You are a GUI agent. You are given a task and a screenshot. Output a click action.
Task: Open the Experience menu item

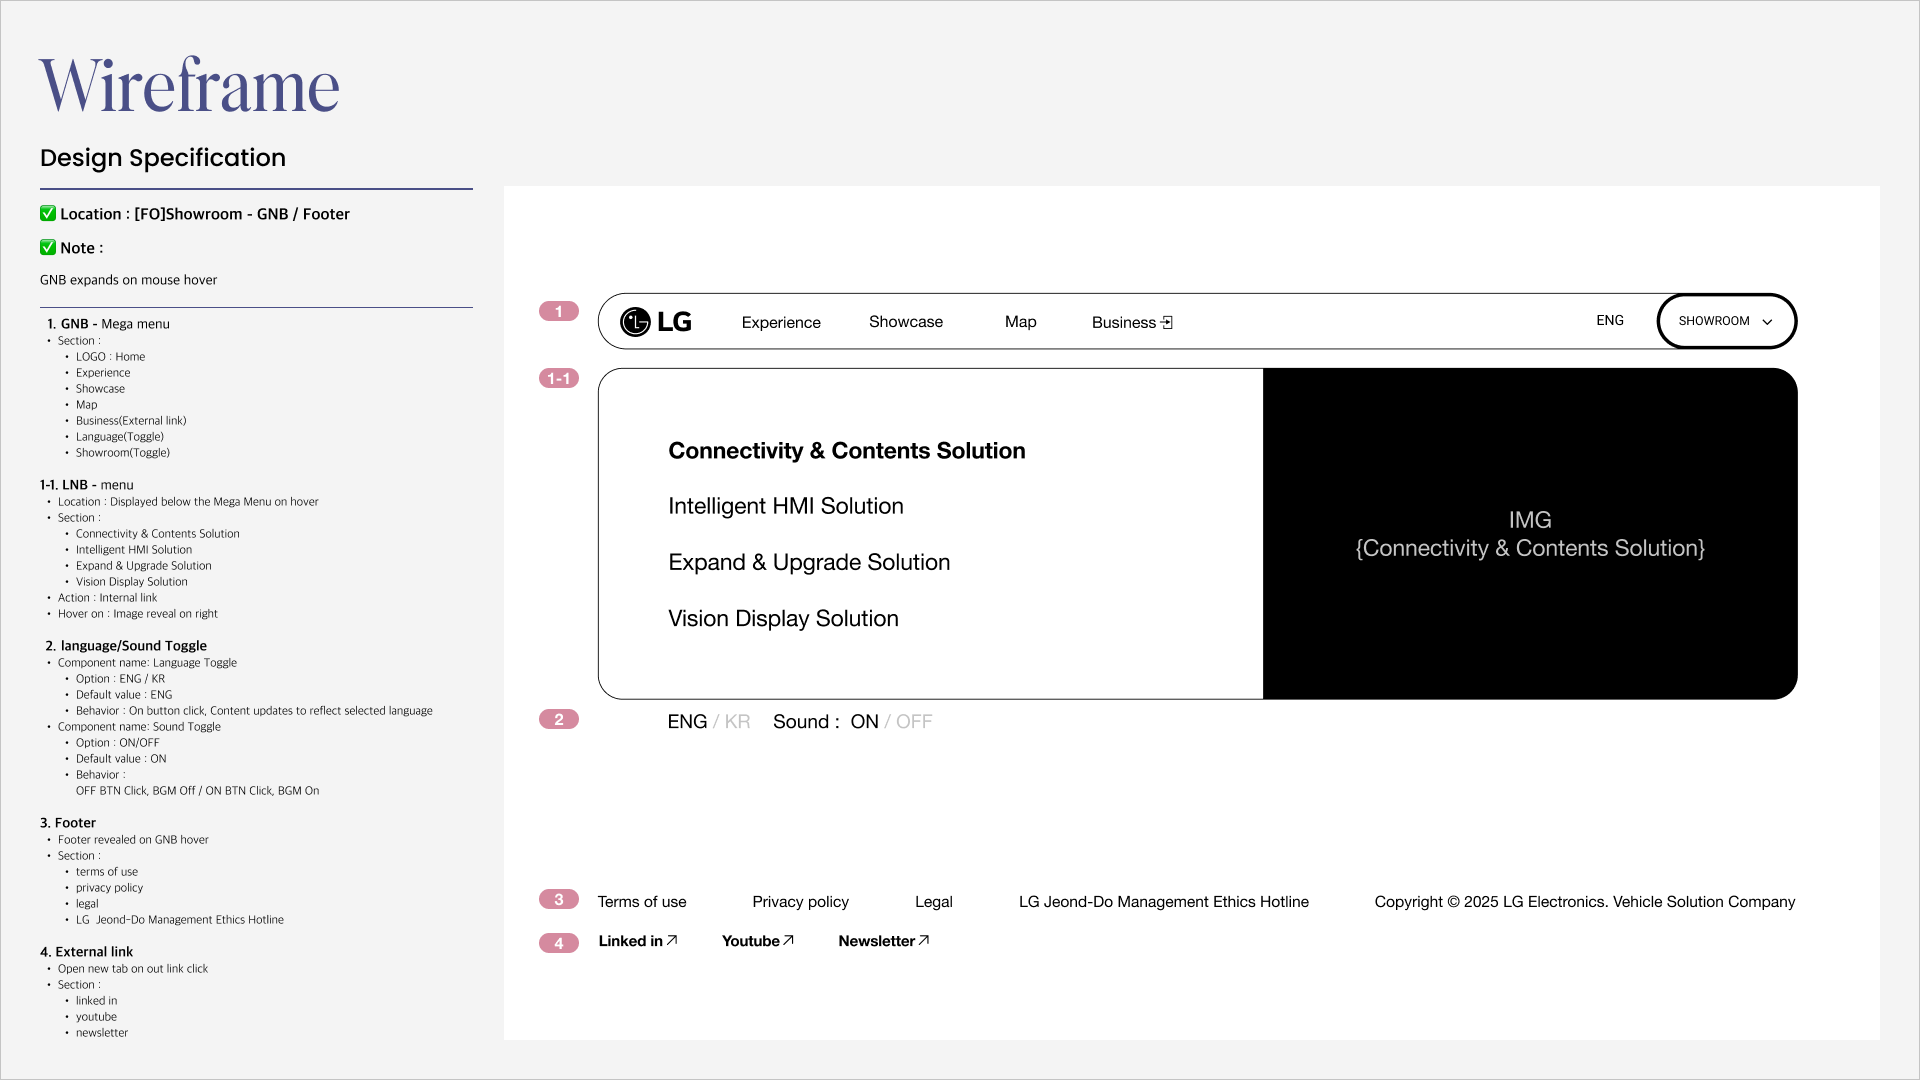[x=780, y=322]
